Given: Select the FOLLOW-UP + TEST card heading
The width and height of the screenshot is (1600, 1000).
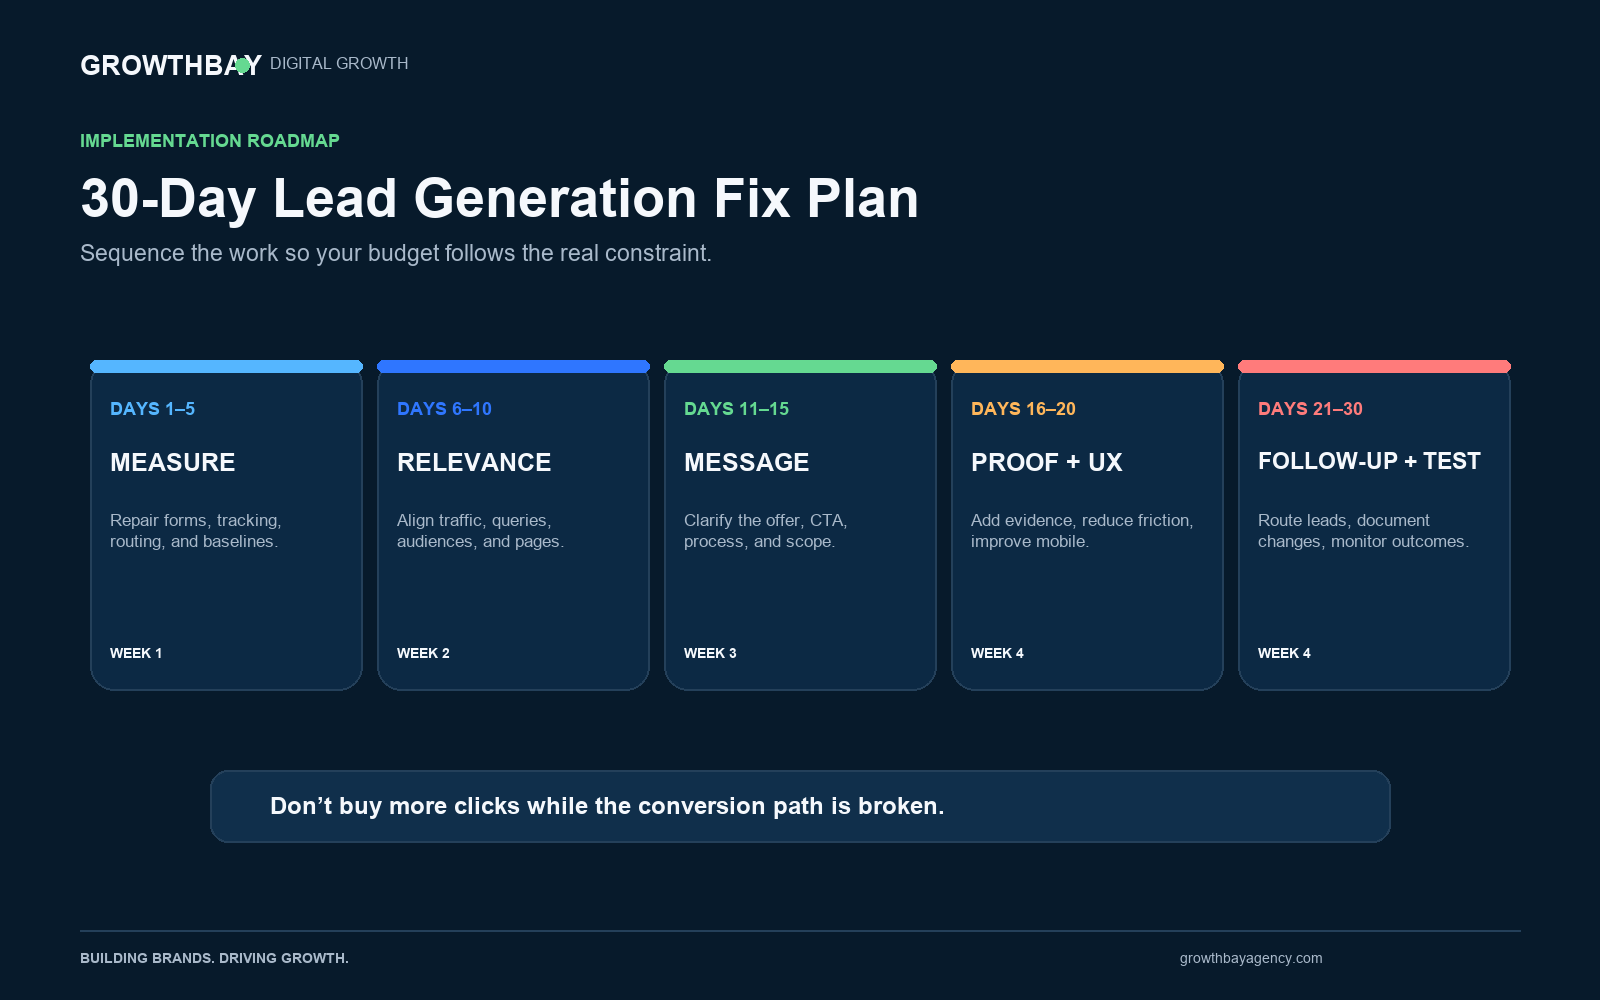Looking at the screenshot, I should [x=1369, y=461].
